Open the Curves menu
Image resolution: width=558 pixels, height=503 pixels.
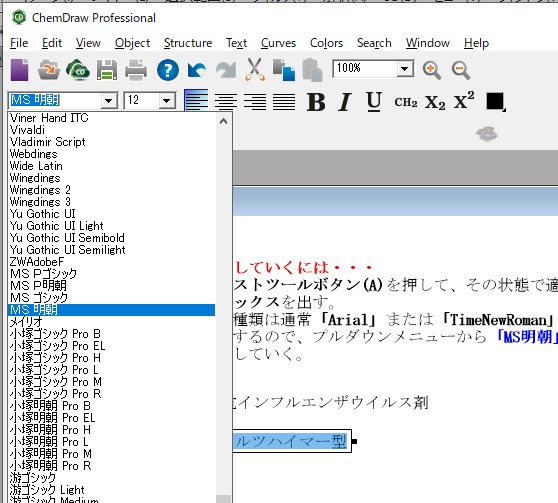tap(278, 43)
